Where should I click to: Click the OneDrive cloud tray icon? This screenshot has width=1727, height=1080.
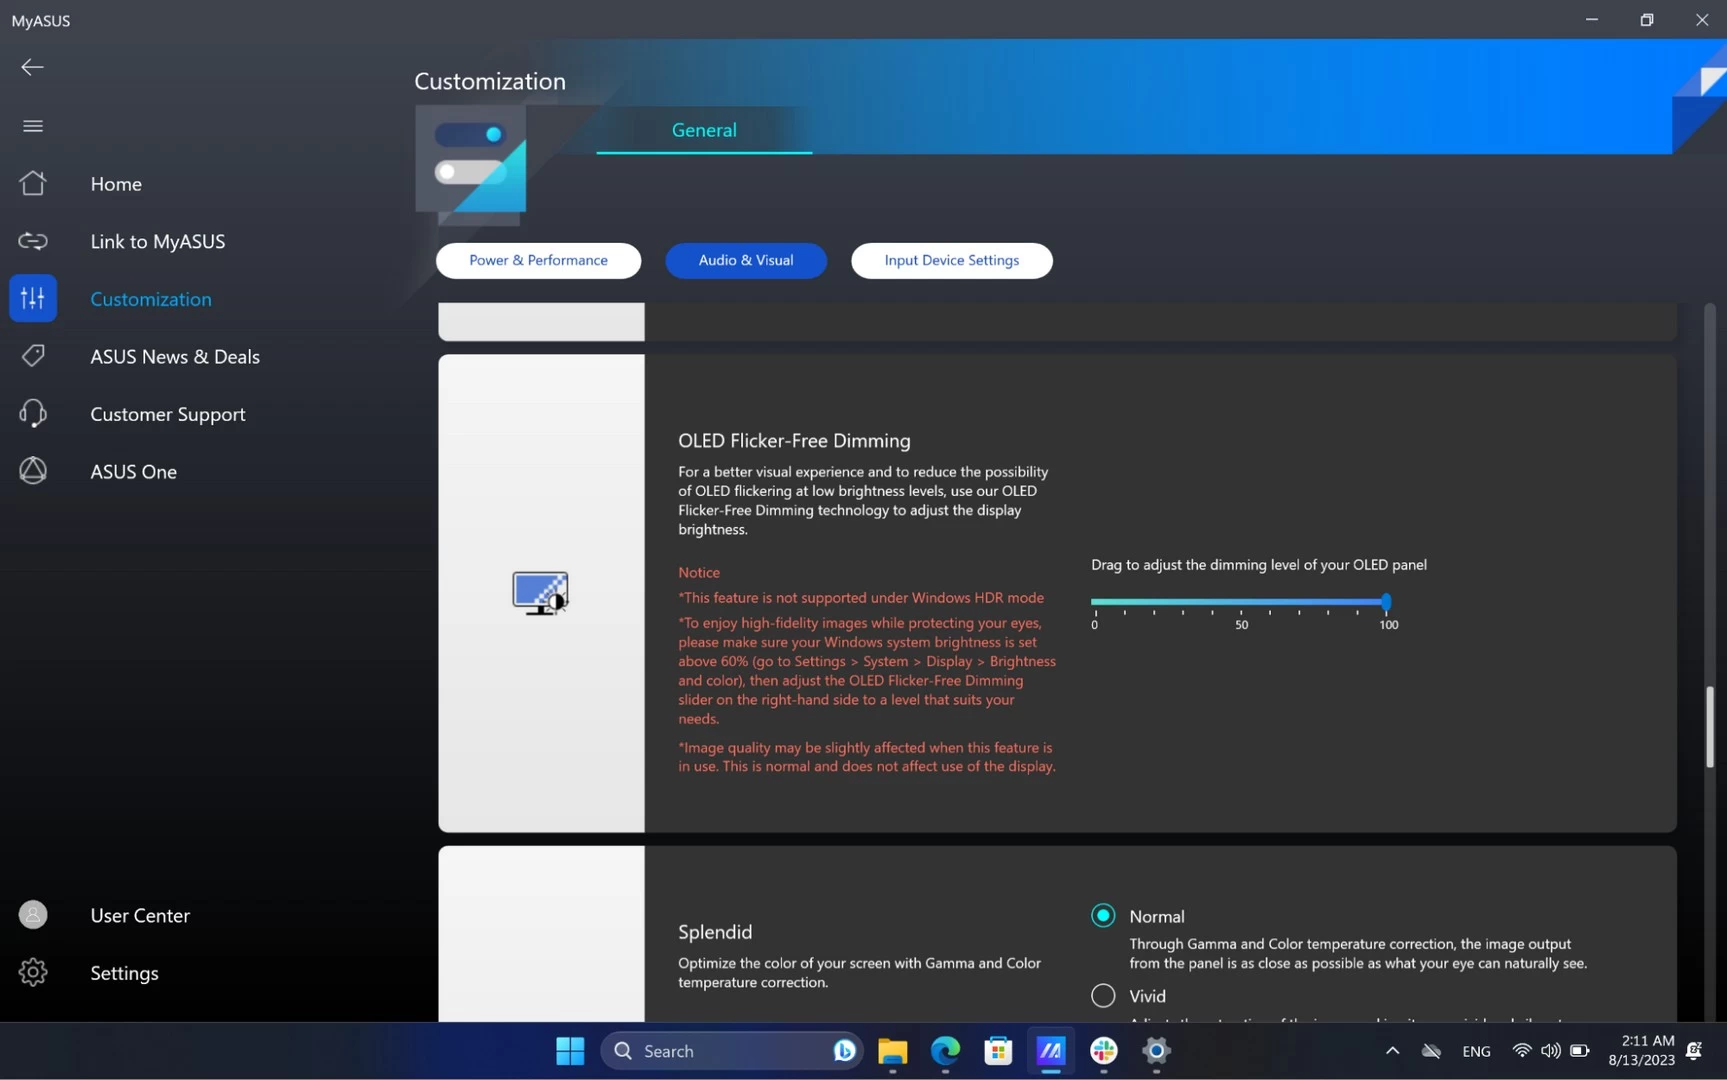[1432, 1051]
